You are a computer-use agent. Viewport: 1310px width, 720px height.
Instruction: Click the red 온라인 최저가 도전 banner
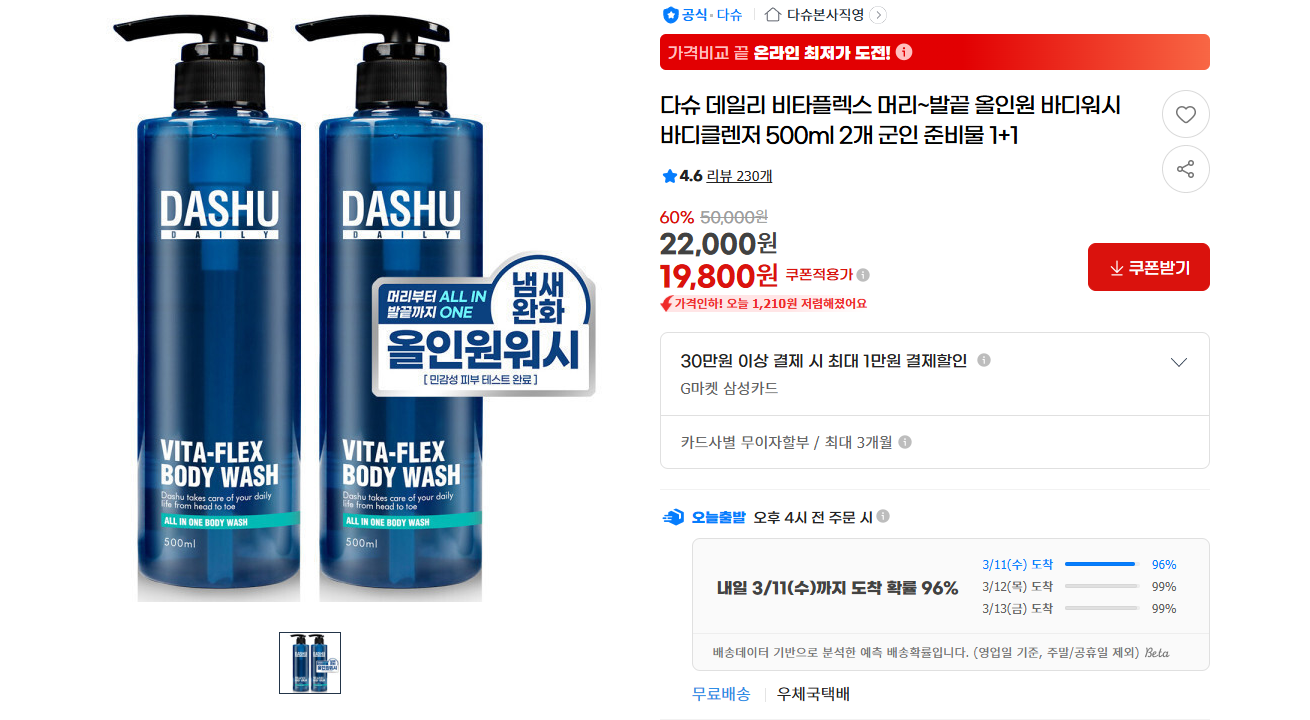(935, 52)
